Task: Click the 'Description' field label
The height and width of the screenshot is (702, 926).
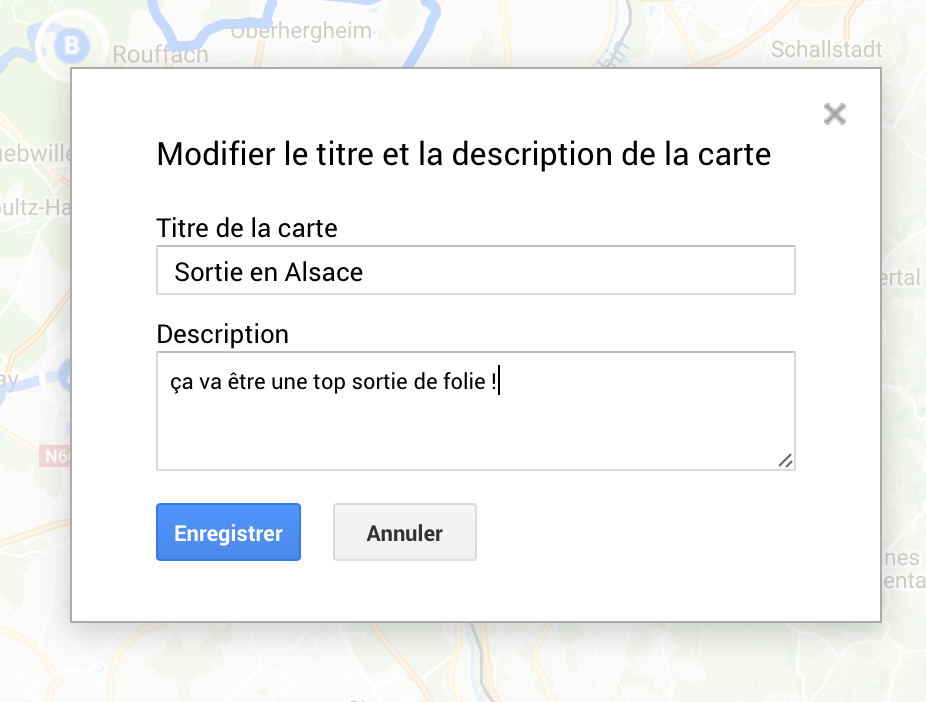Action: pyautogui.click(x=222, y=334)
